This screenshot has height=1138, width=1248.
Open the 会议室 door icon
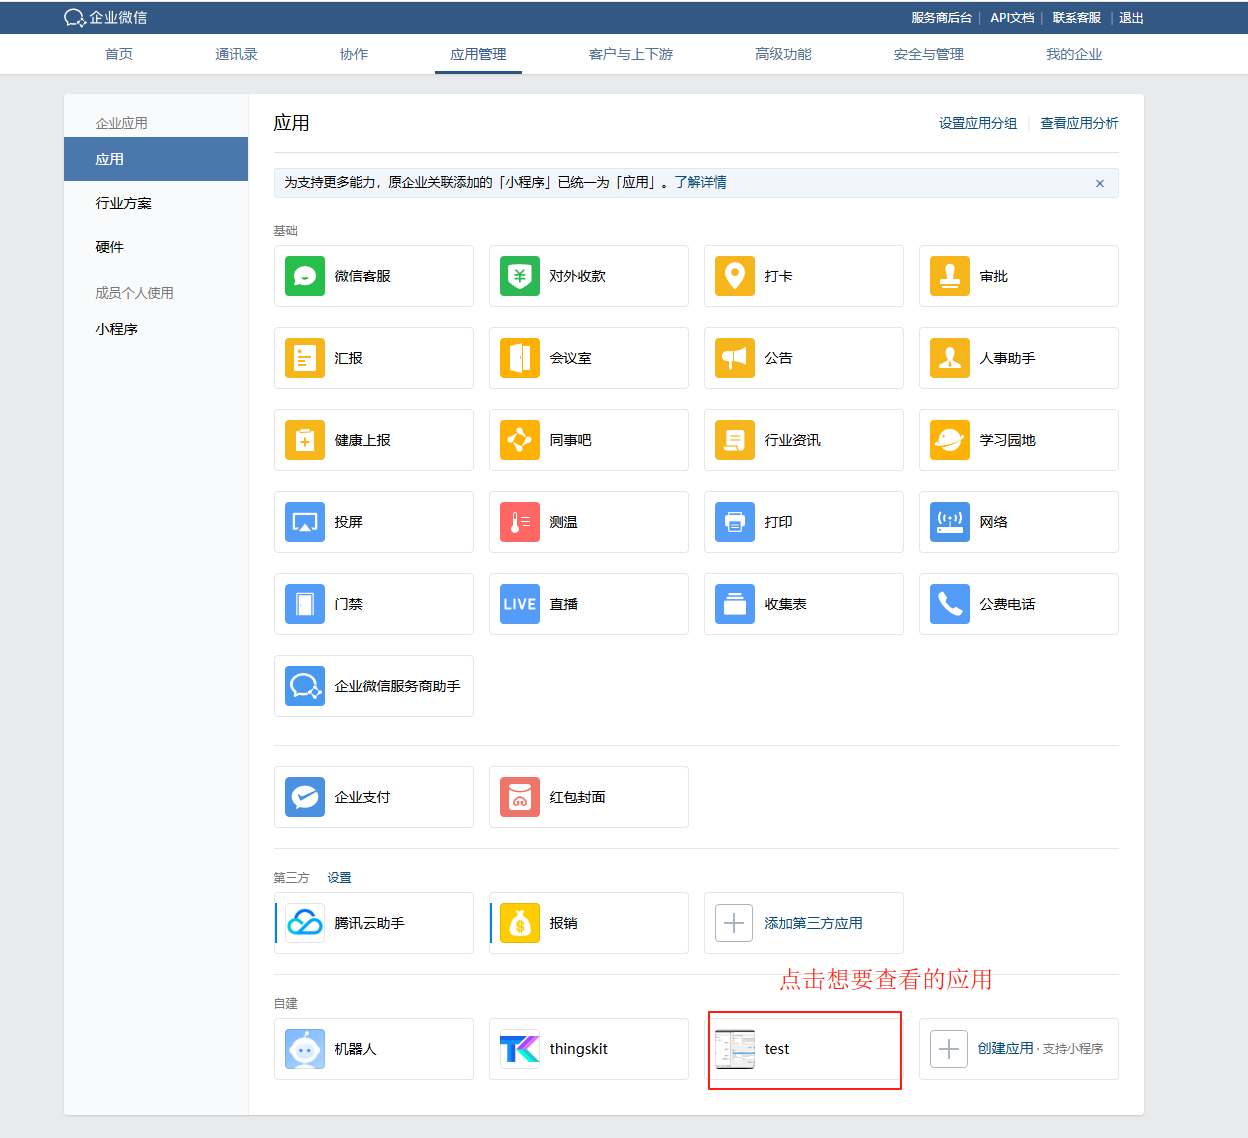pos(520,358)
